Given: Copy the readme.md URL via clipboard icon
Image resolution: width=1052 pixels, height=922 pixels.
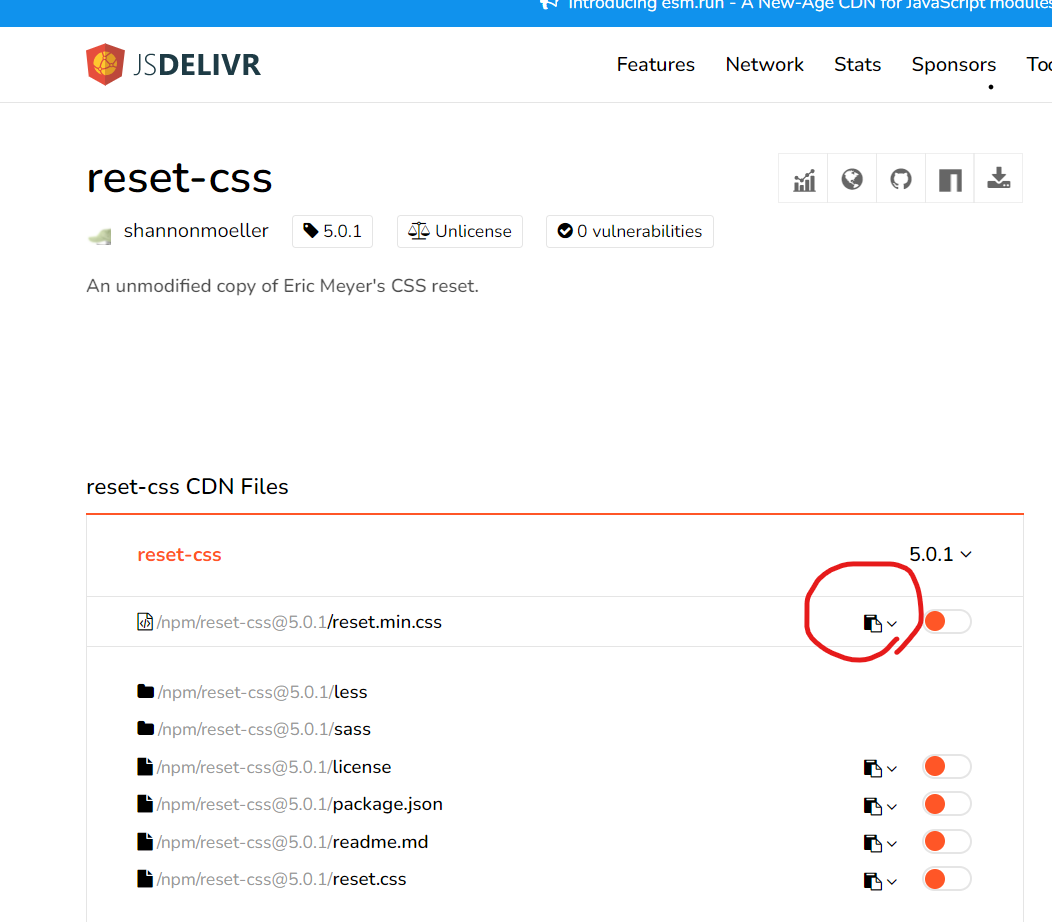Looking at the screenshot, I should coord(872,843).
